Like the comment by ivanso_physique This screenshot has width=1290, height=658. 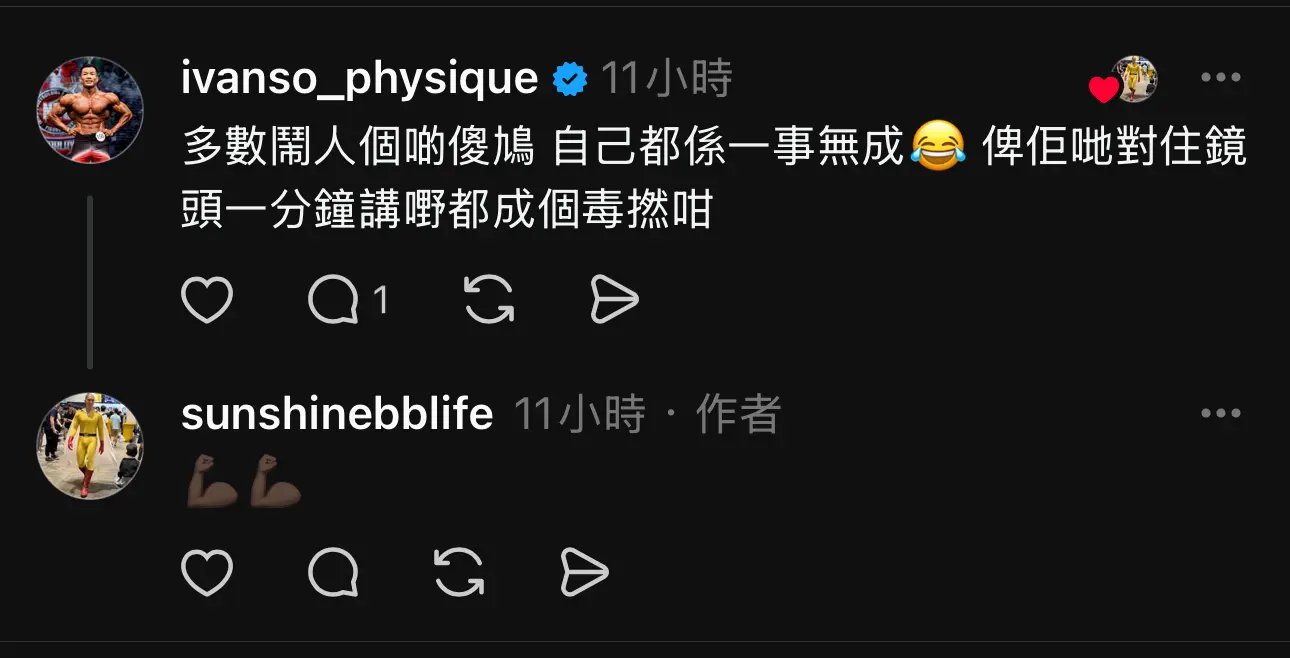(207, 300)
